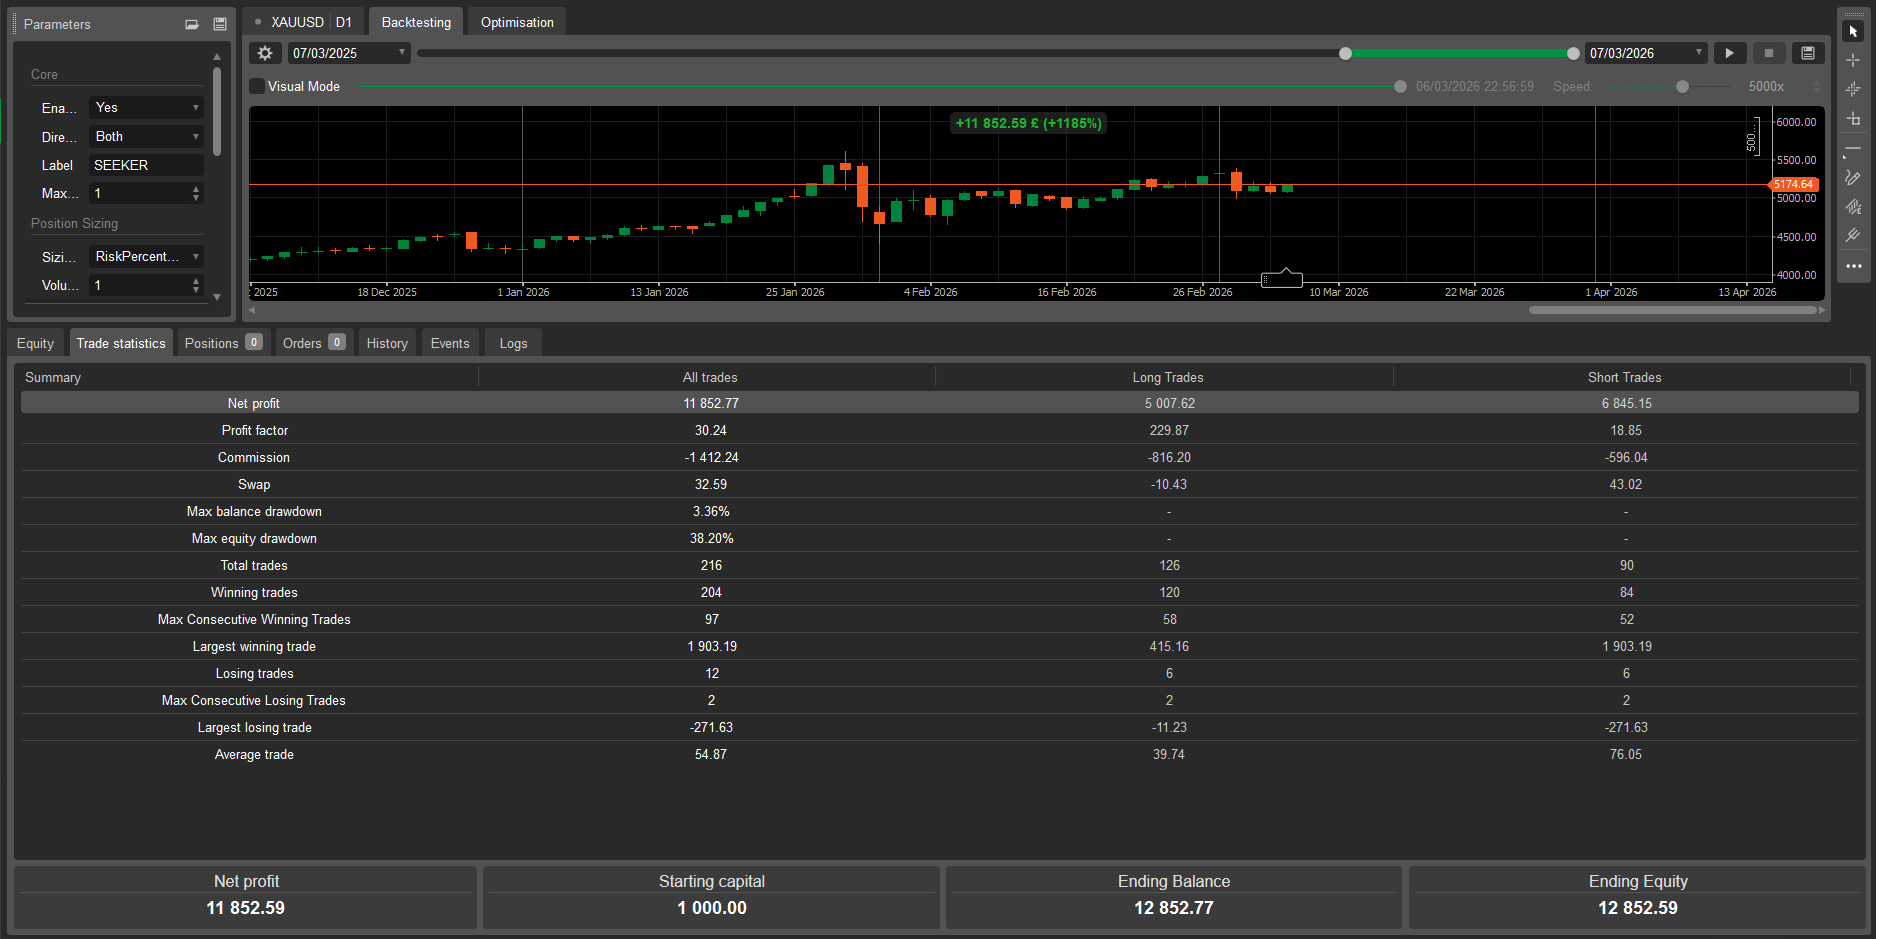The height and width of the screenshot is (939, 1881).
Task: Load backtest results via the save icon near stop button
Action: click(1808, 52)
